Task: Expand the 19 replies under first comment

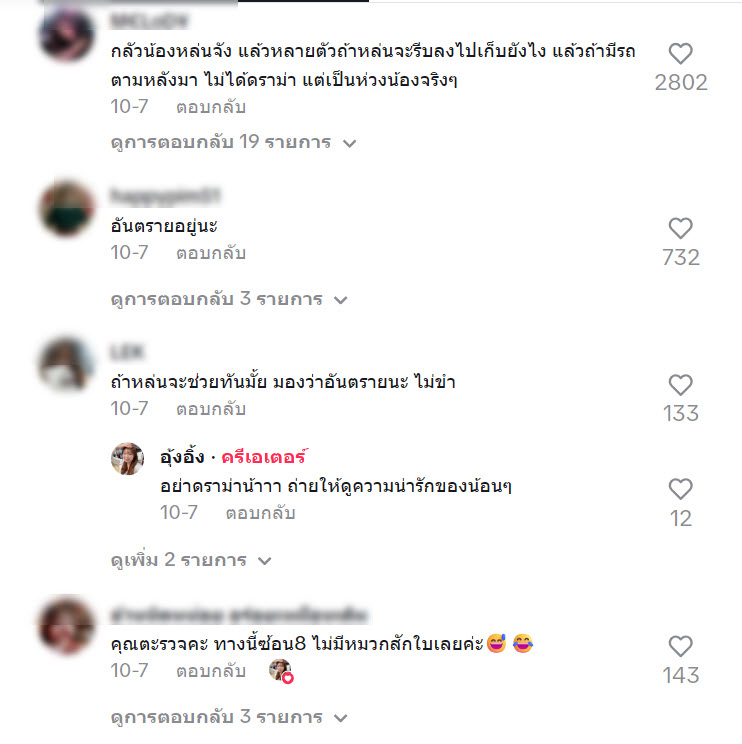Action: coord(233,142)
